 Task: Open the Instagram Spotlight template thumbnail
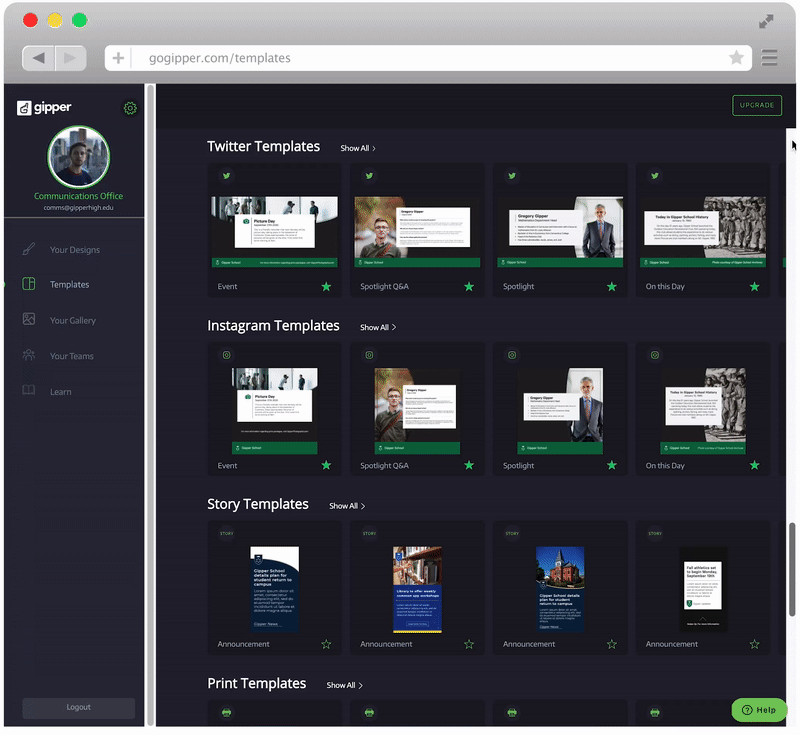point(560,411)
